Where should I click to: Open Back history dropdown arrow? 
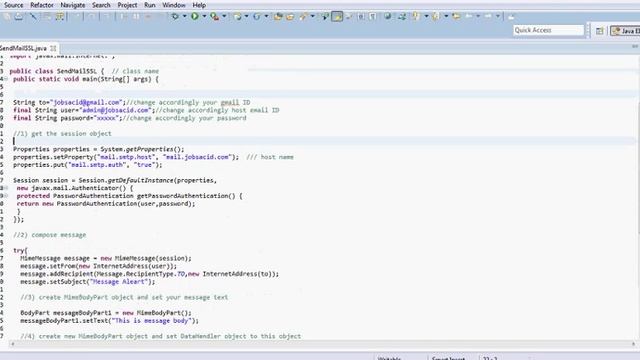pyautogui.click(x=478, y=16)
